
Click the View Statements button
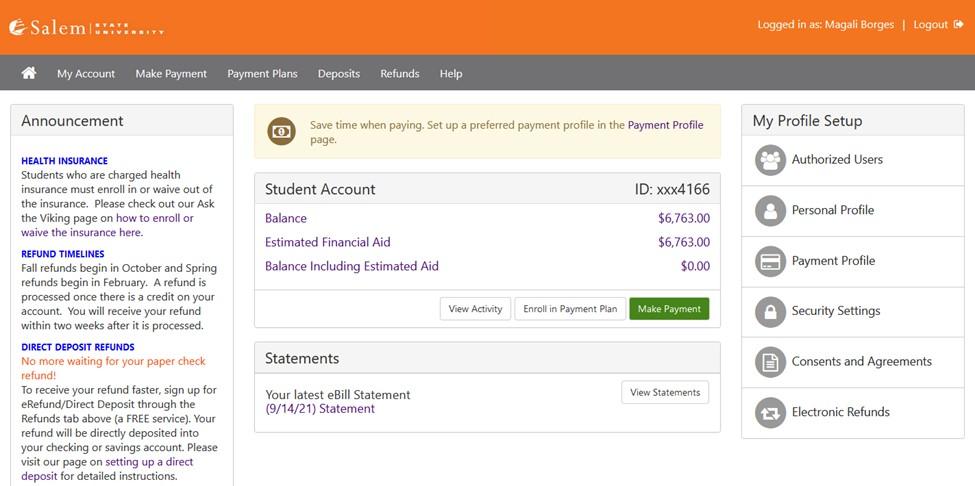pyautogui.click(x=665, y=392)
